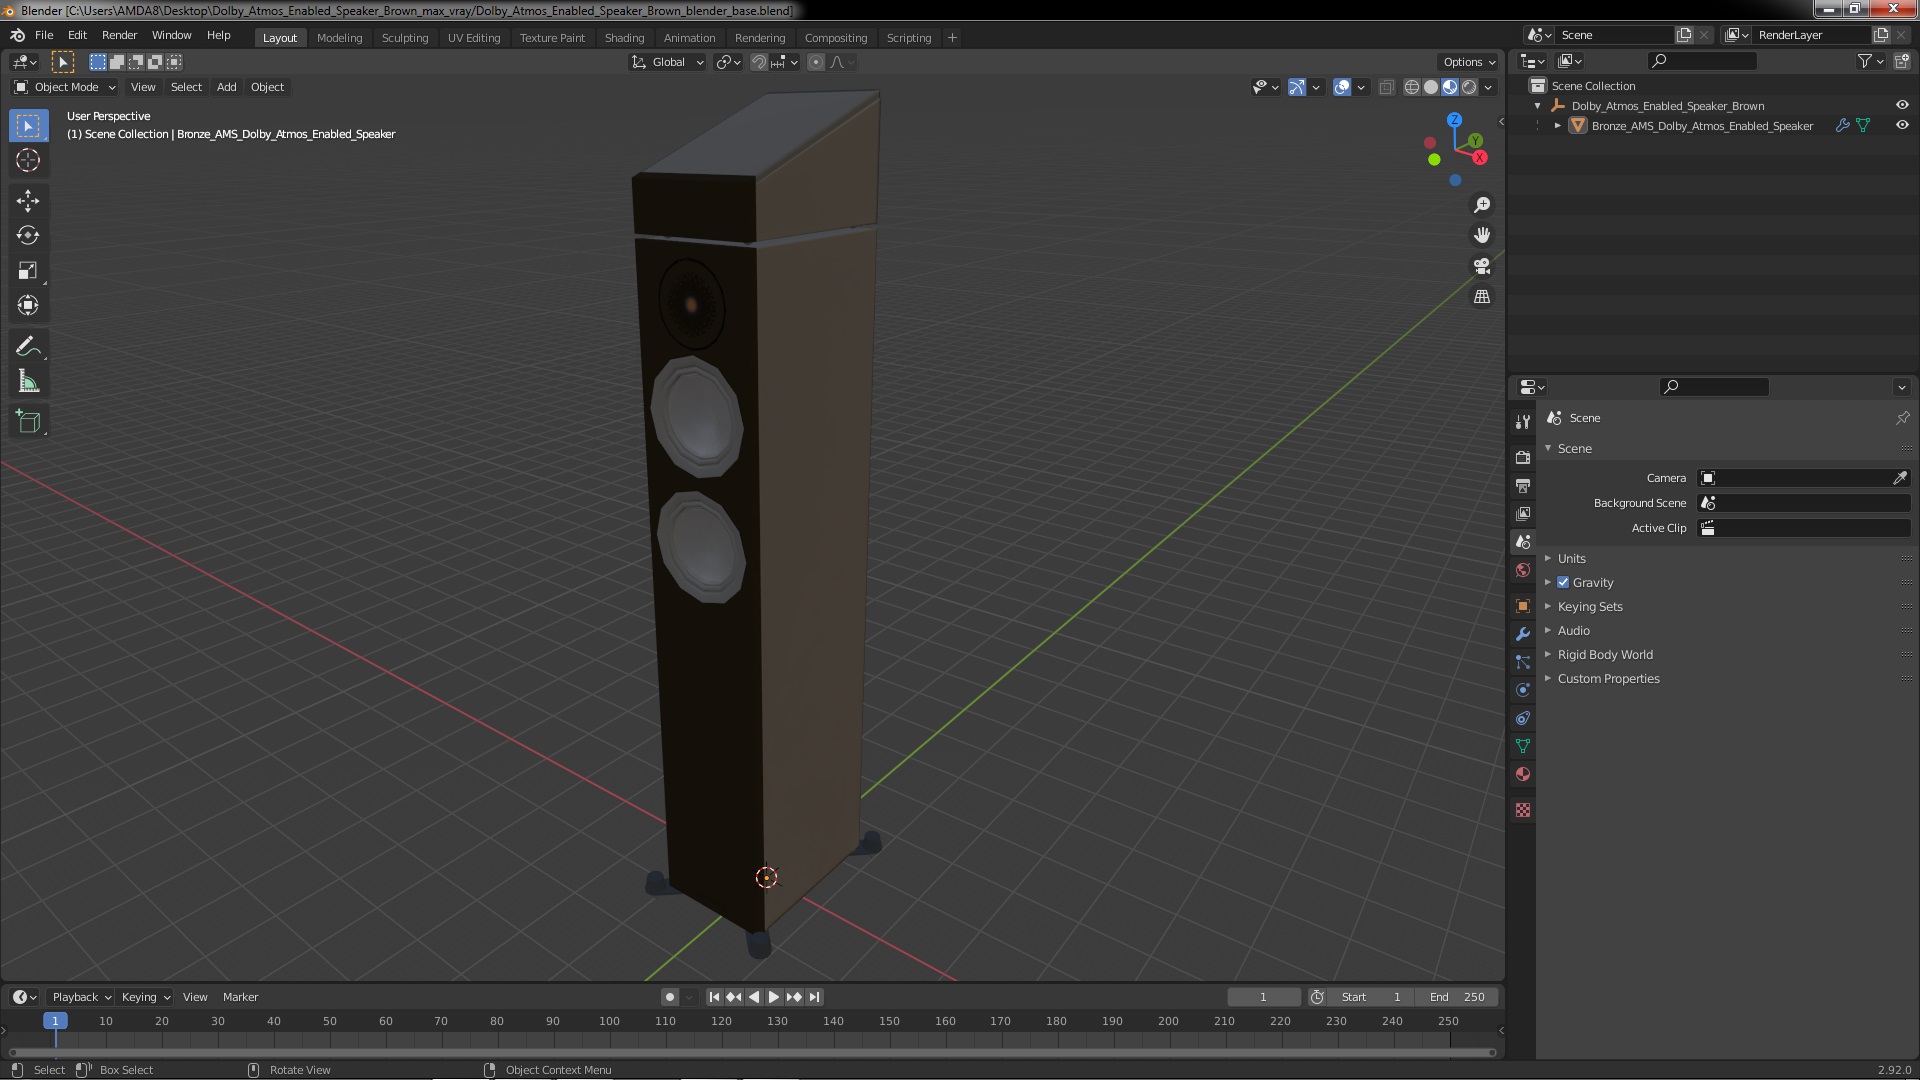Expand the Custom Properties panel
Image resolution: width=1920 pixels, height=1080 pixels.
point(1608,679)
